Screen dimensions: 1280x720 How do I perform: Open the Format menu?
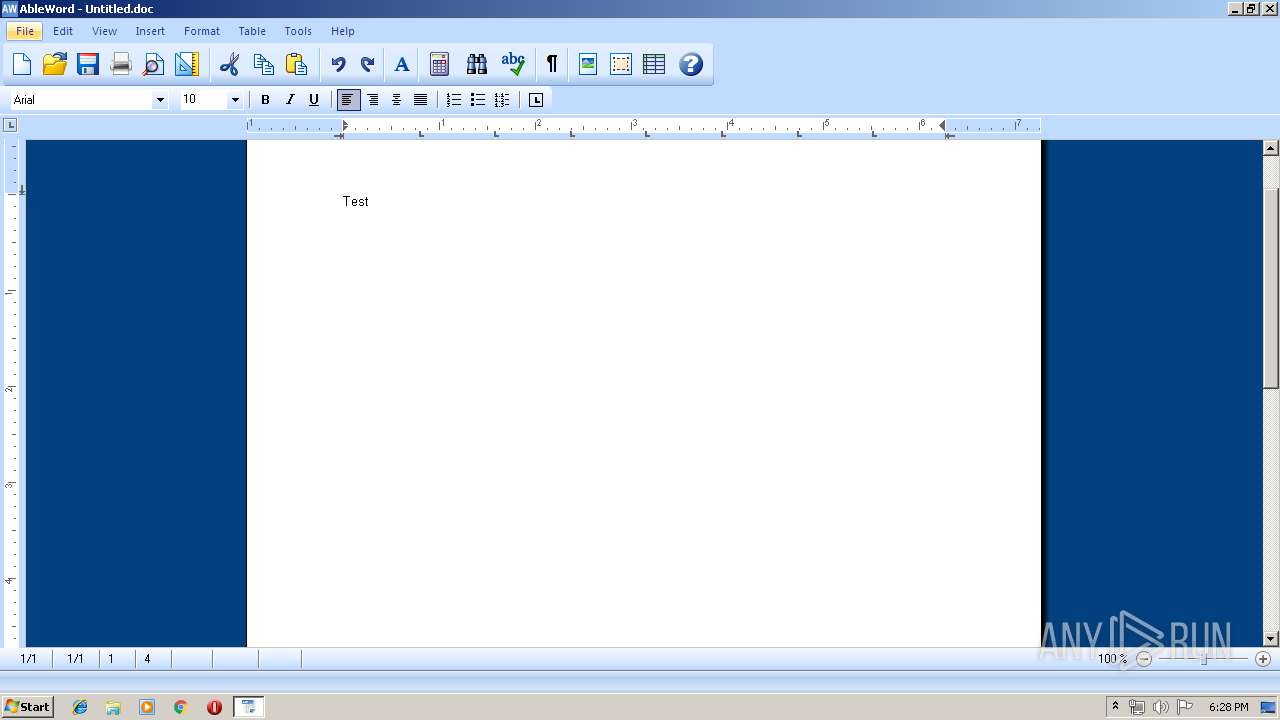[x=202, y=31]
